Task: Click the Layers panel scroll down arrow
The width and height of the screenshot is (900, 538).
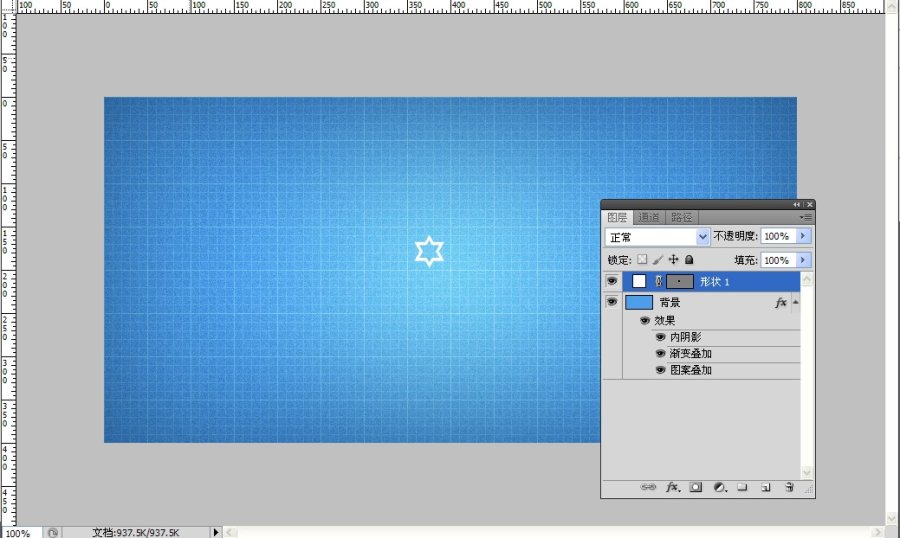Action: click(x=806, y=472)
